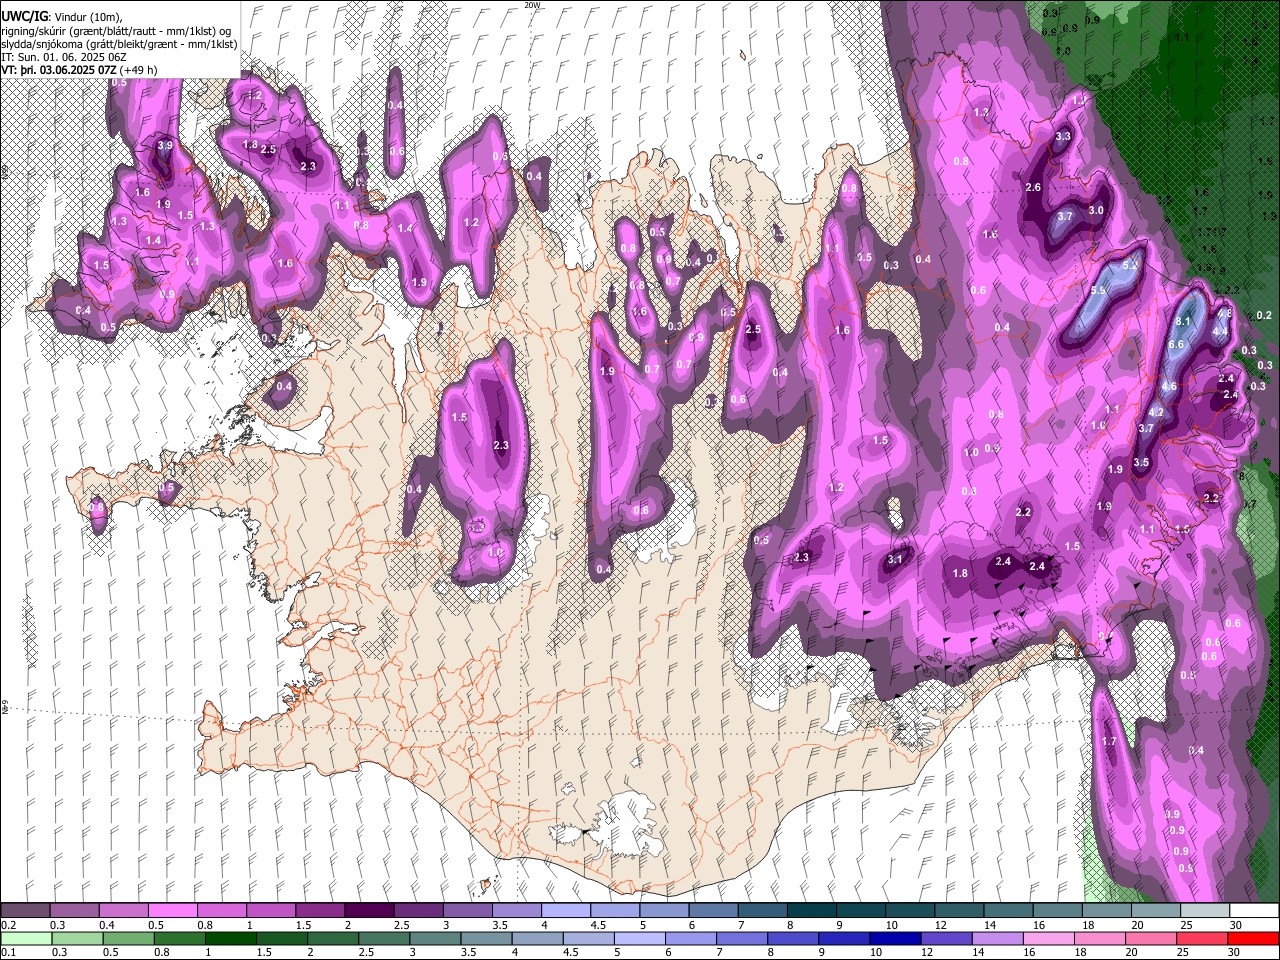Click the 4.4 value near the east coast
Screen dimensions: 1280x960
(x=1220, y=331)
